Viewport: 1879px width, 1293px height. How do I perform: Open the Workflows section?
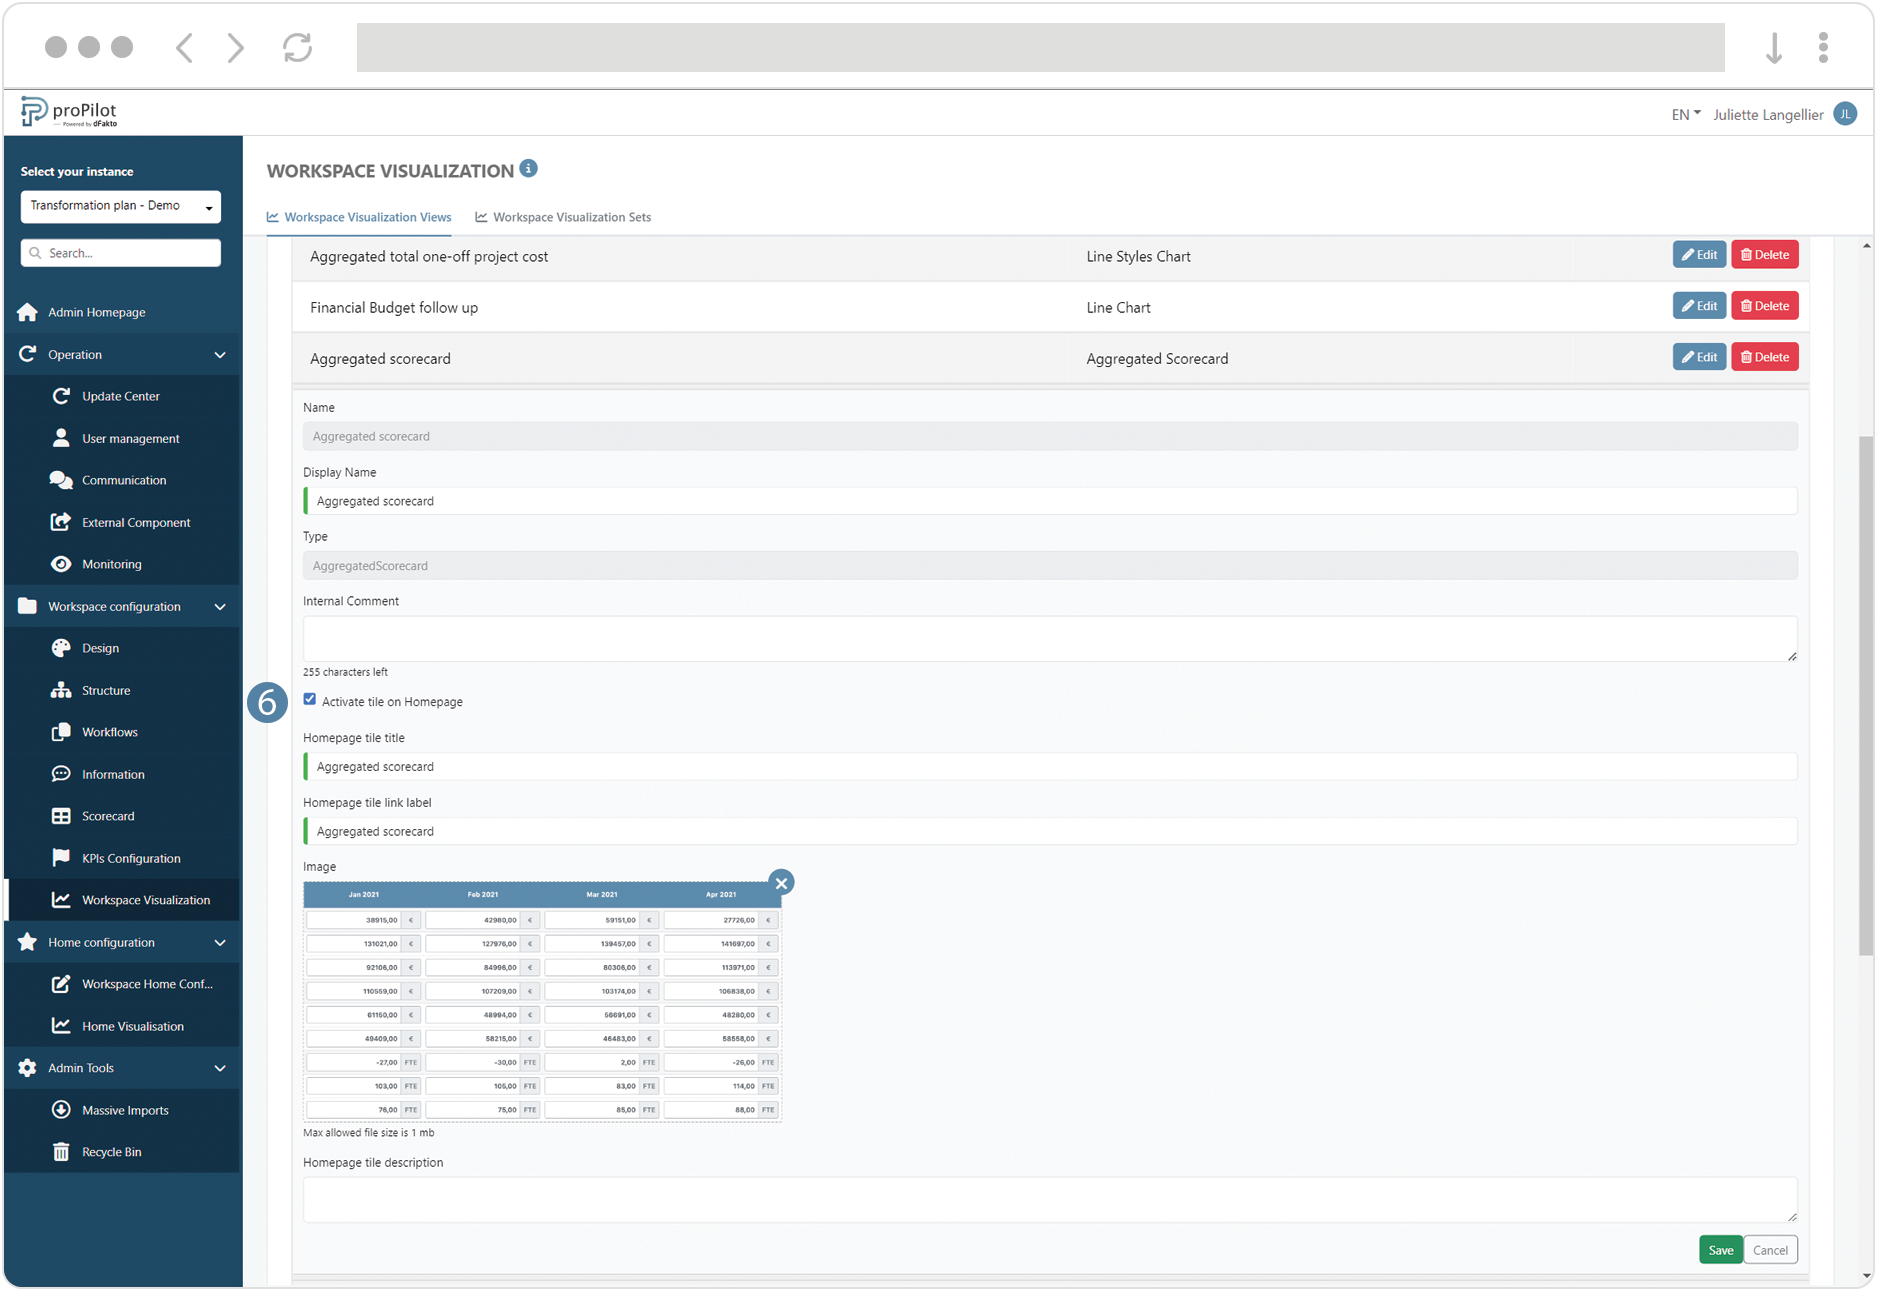coord(108,731)
